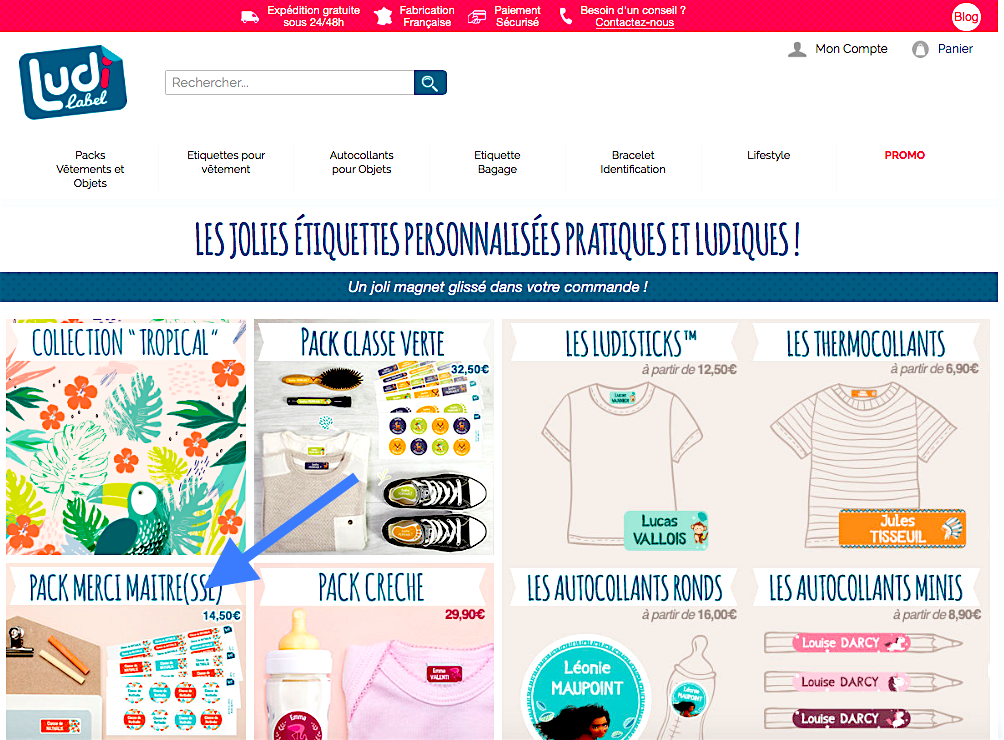Select the red PROMO menu item

coord(905,155)
